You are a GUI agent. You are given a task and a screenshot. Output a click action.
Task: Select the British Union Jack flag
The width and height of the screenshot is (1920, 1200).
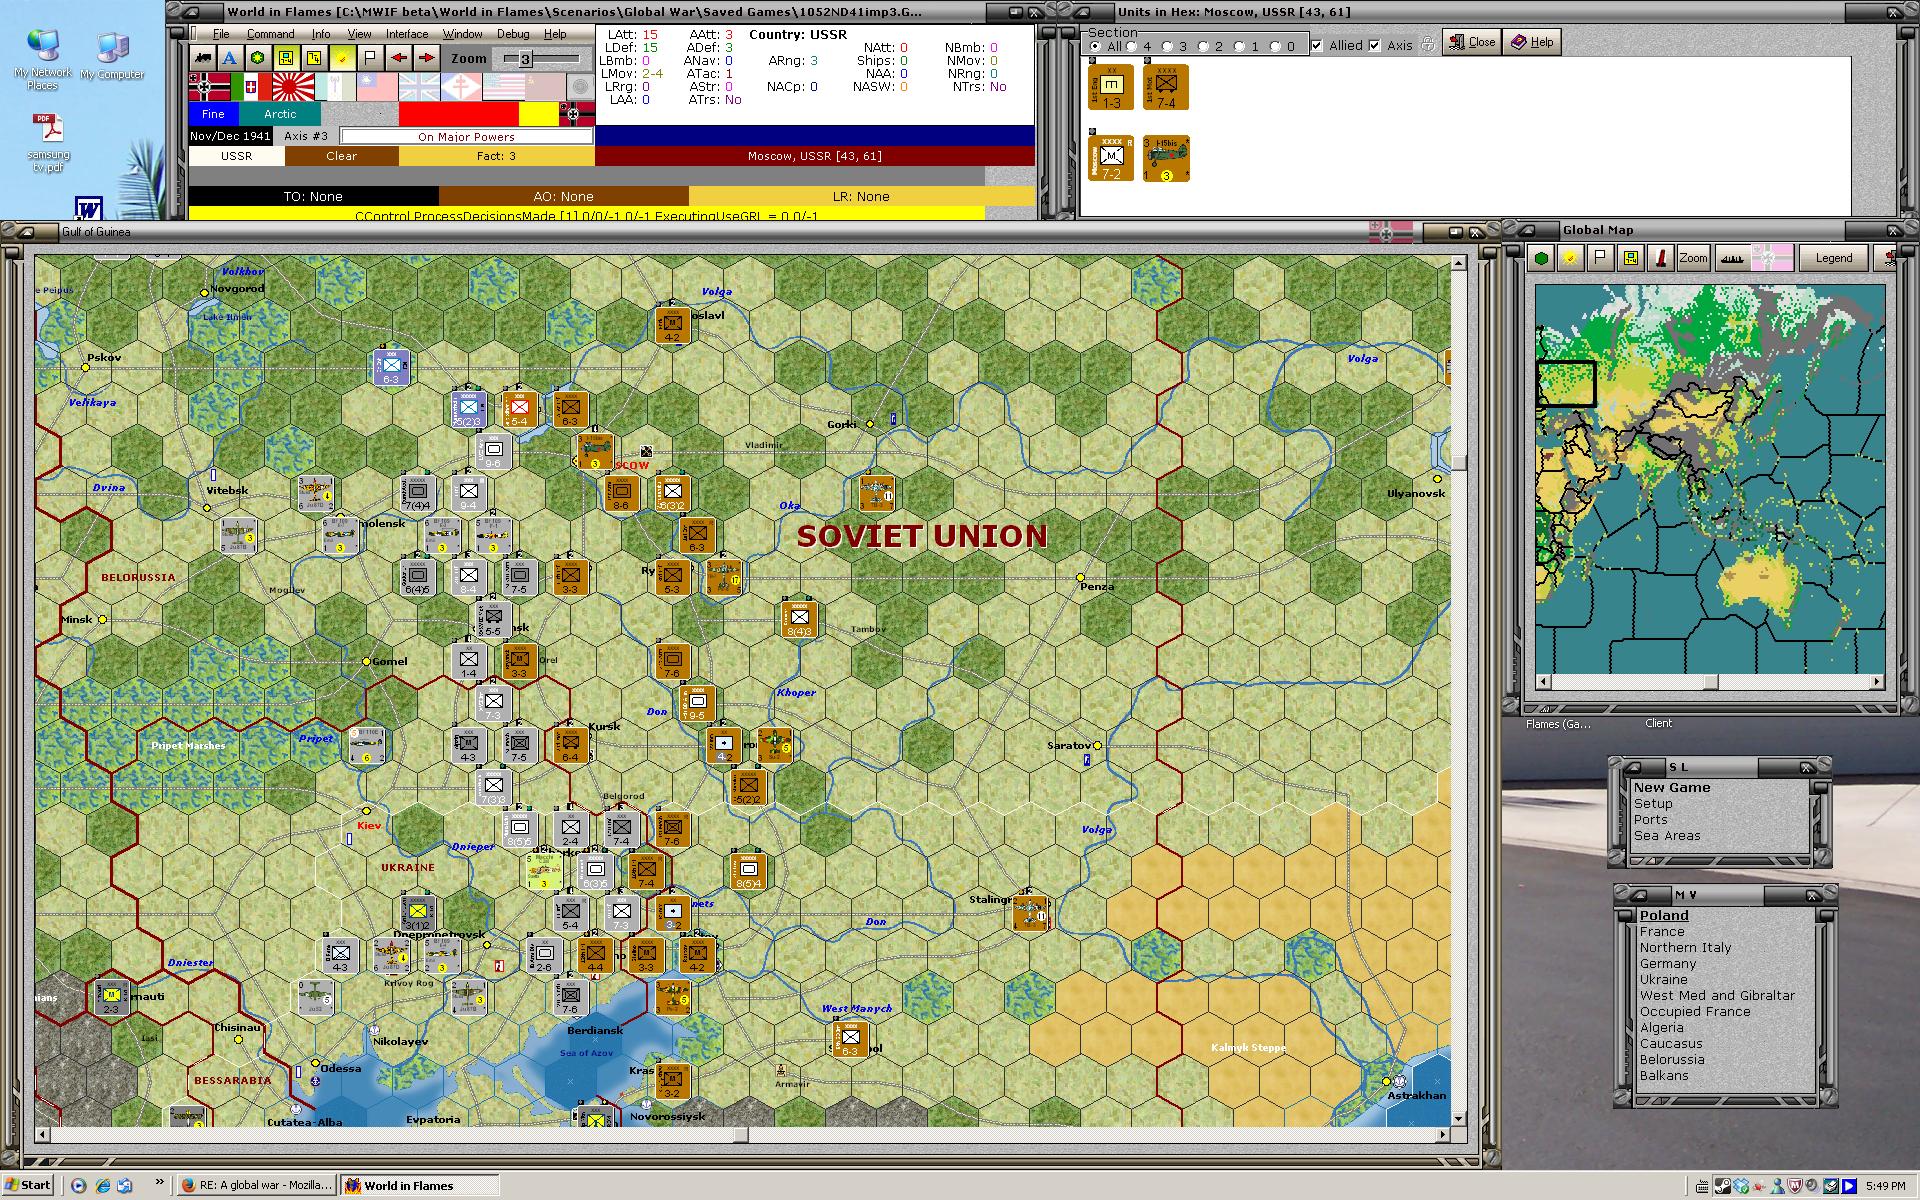point(419,87)
